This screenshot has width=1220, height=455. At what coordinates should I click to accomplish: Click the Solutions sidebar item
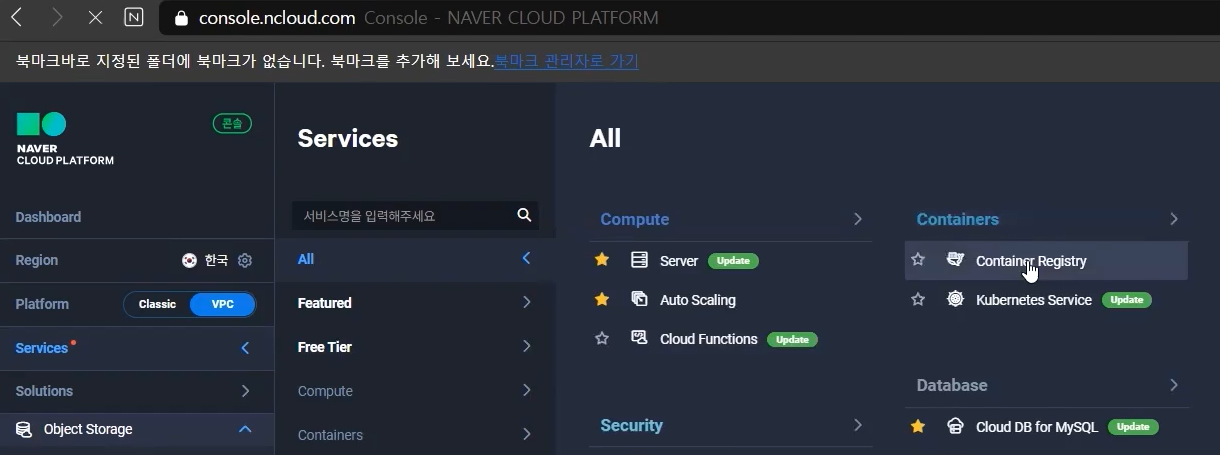(137, 391)
